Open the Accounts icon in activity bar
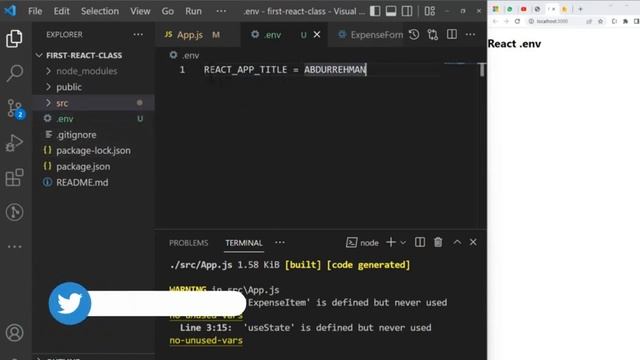 pyautogui.click(x=14, y=333)
